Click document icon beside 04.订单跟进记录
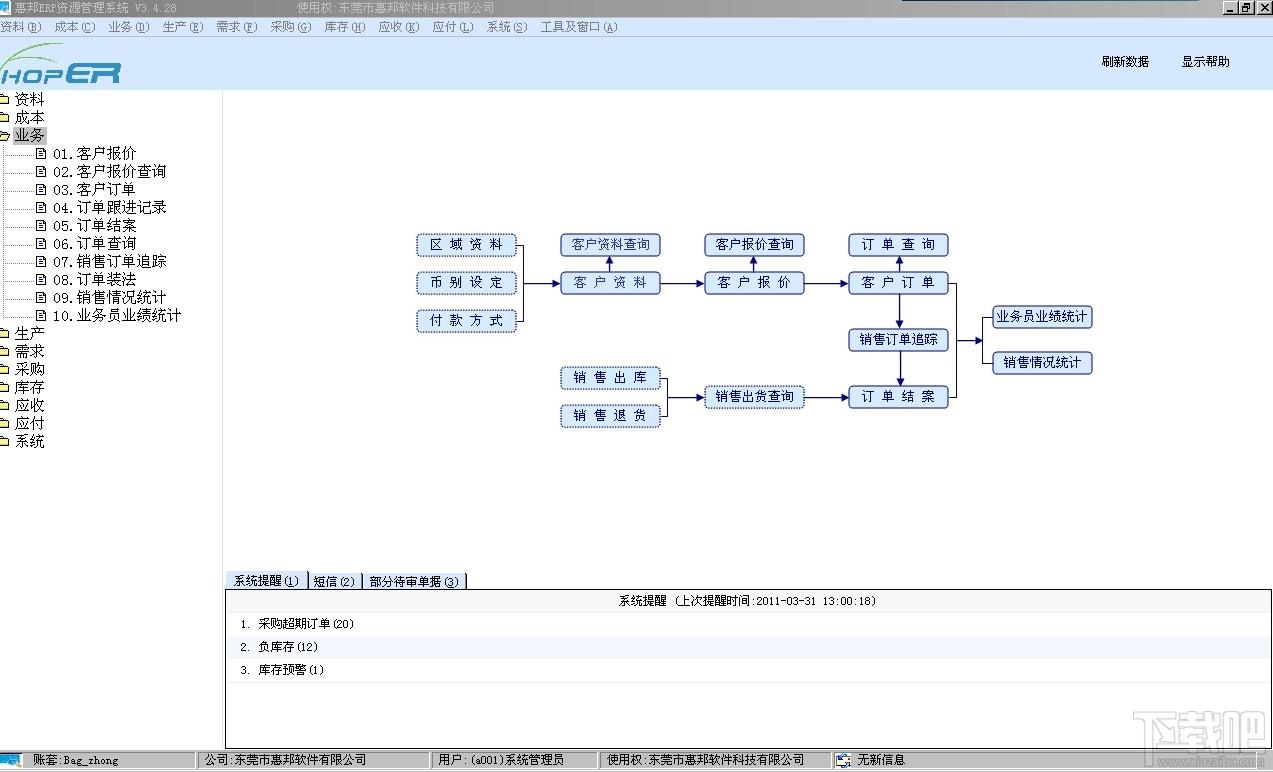 coord(41,208)
